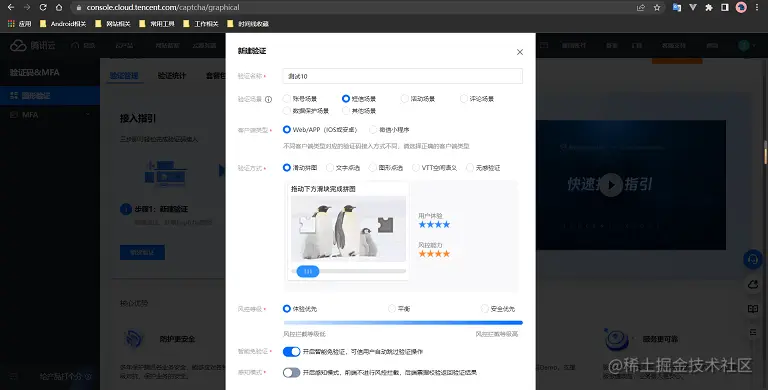Choose 微信小程序 client type radio
The height and width of the screenshot is (390, 768).
(x=373, y=130)
